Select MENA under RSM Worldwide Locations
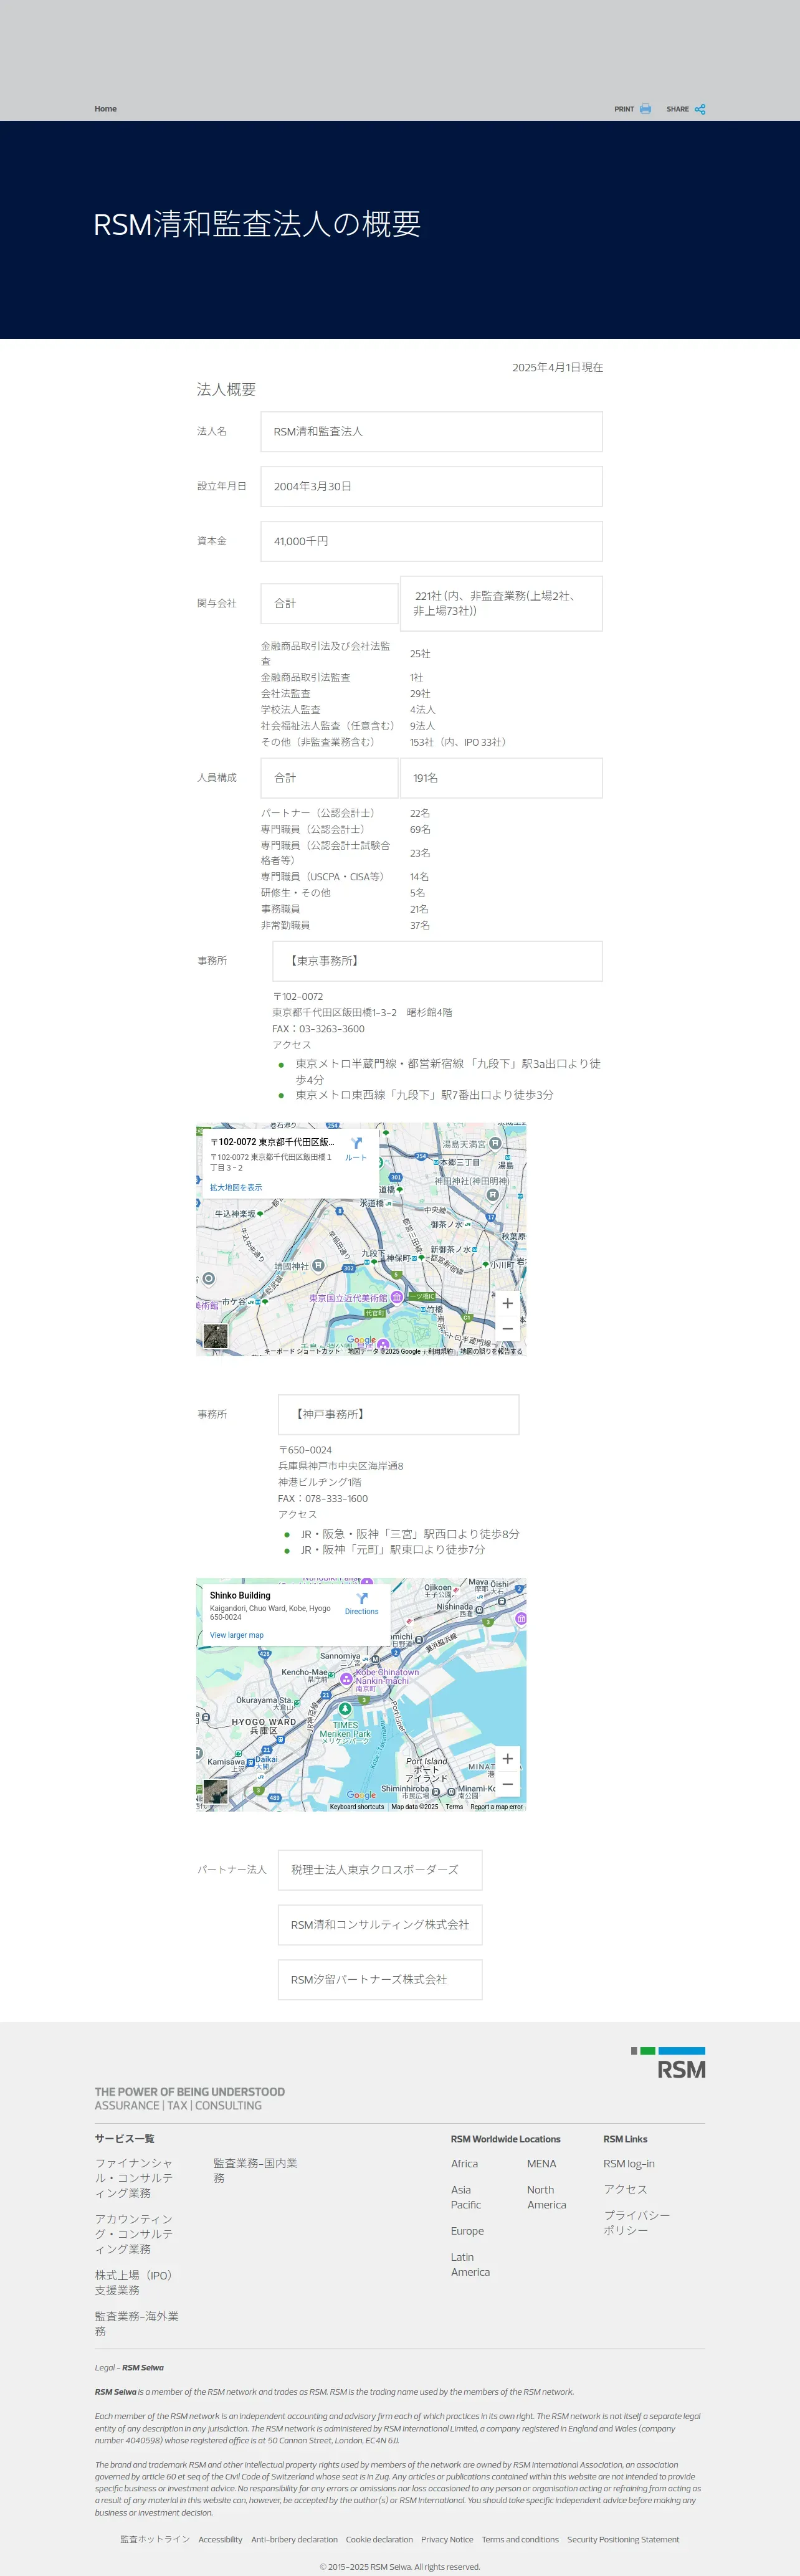The width and height of the screenshot is (800, 2576). pos(542,2163)
